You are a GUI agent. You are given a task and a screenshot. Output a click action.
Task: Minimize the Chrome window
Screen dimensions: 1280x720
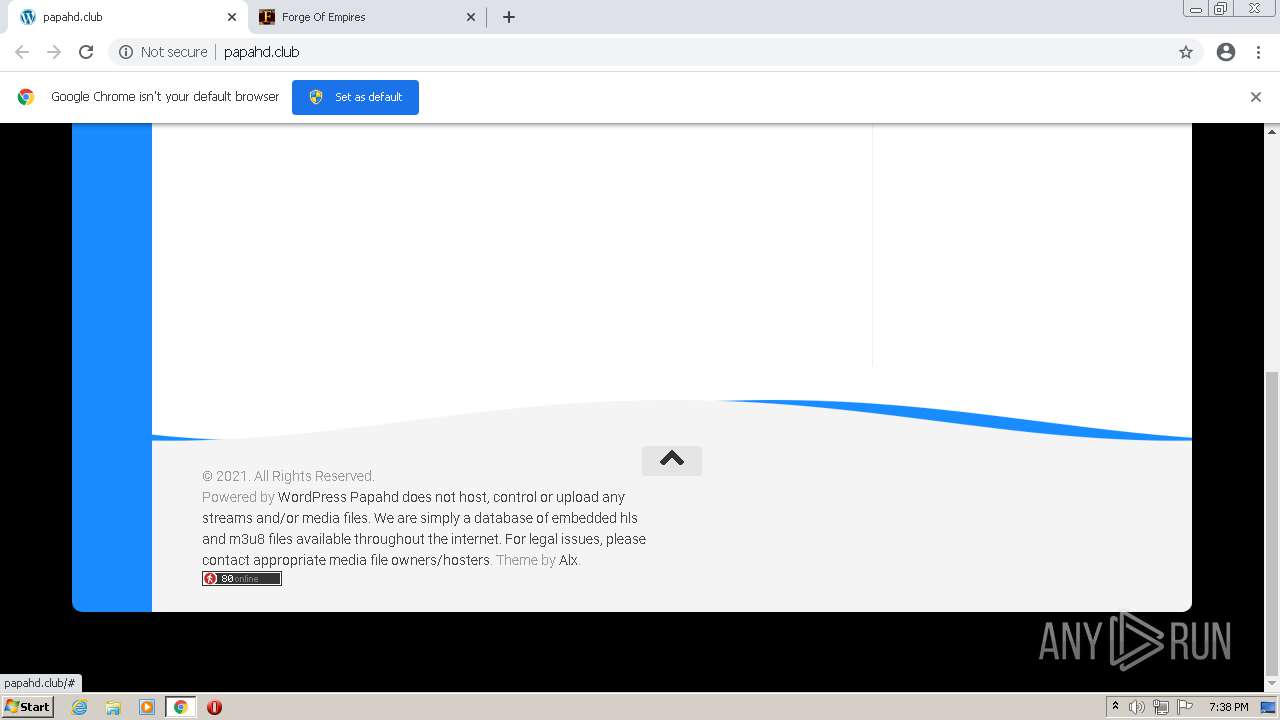coord(1196,9)
